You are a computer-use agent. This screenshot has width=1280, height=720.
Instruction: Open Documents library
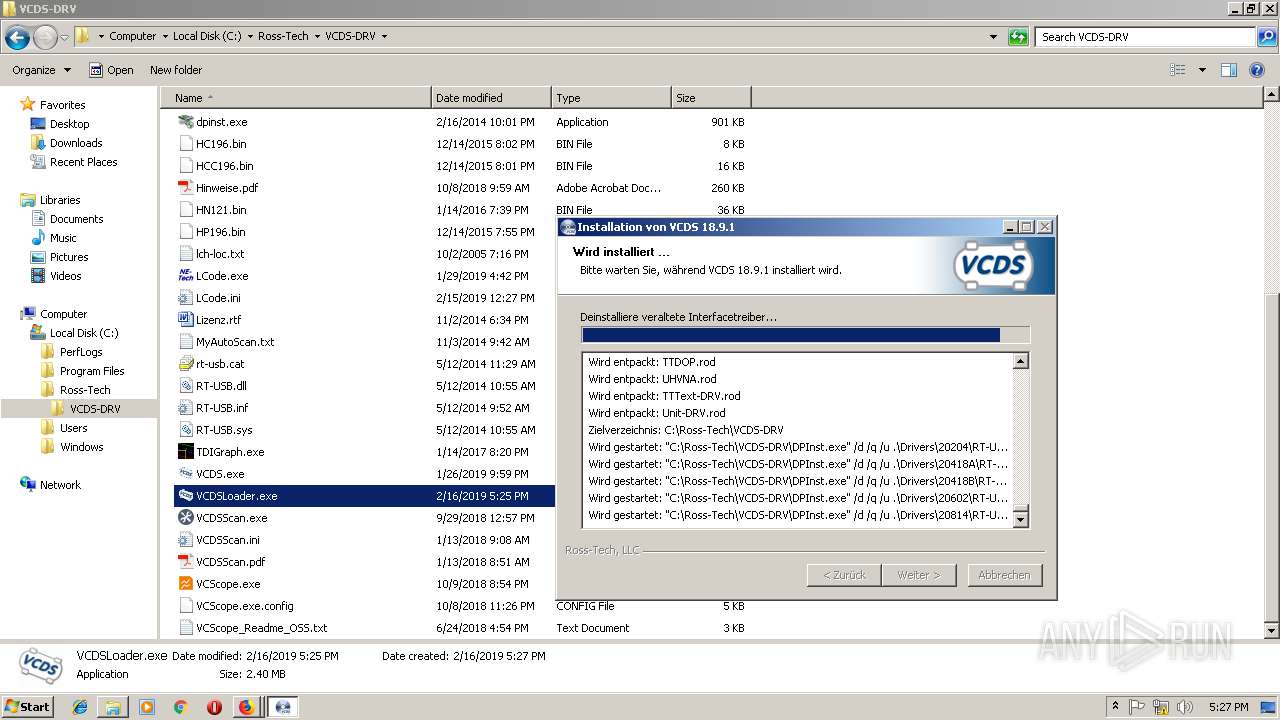(76, 219)
